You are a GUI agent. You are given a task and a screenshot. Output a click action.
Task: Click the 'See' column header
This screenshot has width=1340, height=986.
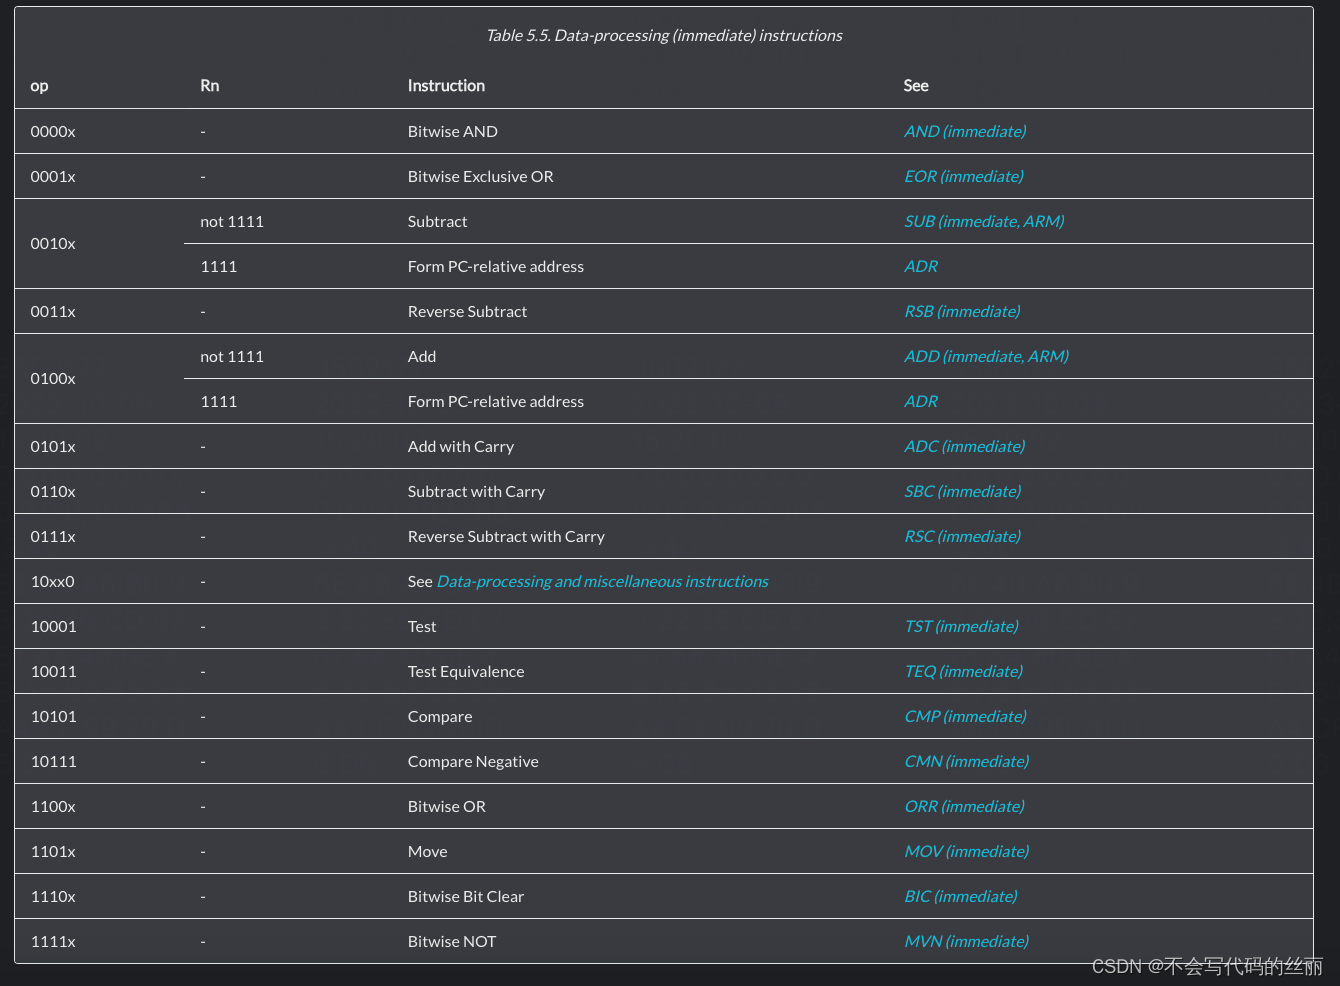916,86
